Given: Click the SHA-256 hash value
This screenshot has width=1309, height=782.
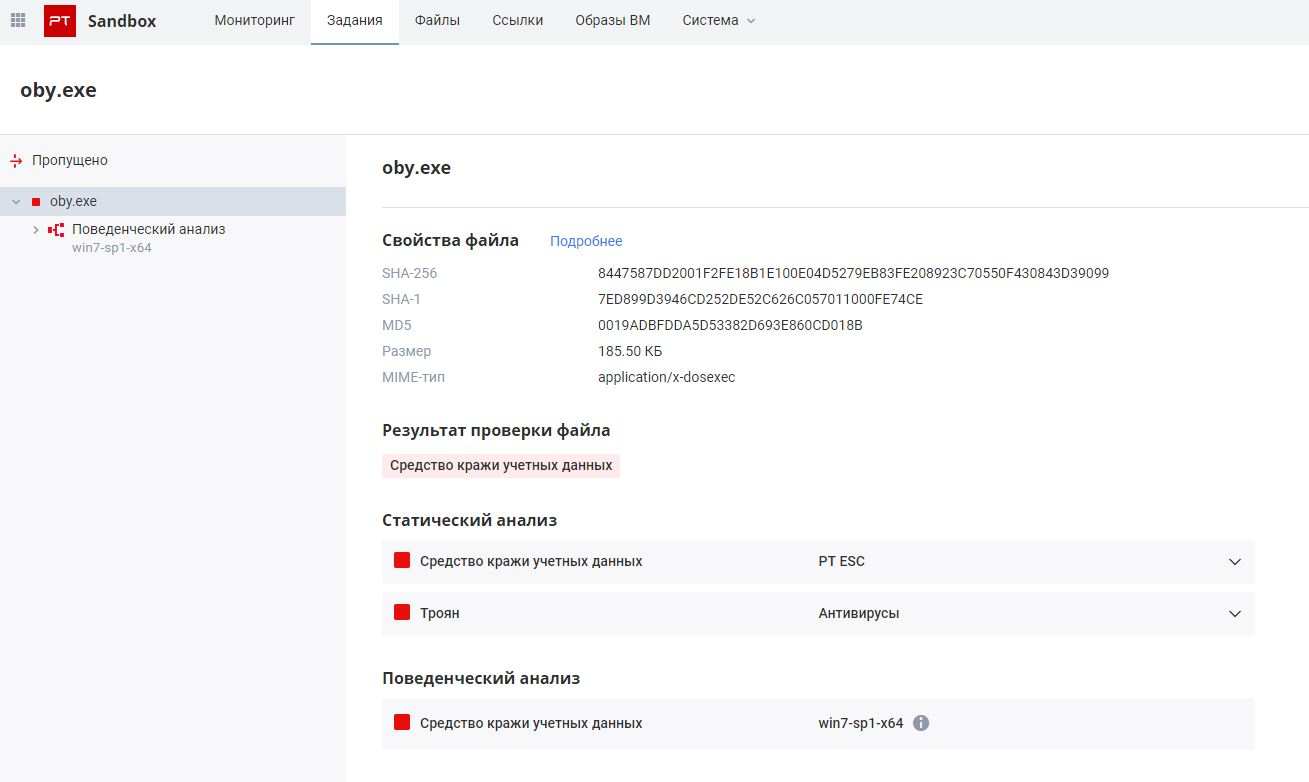Looking at the screenshot, I should pyautogui.click(x=853, y=273).
